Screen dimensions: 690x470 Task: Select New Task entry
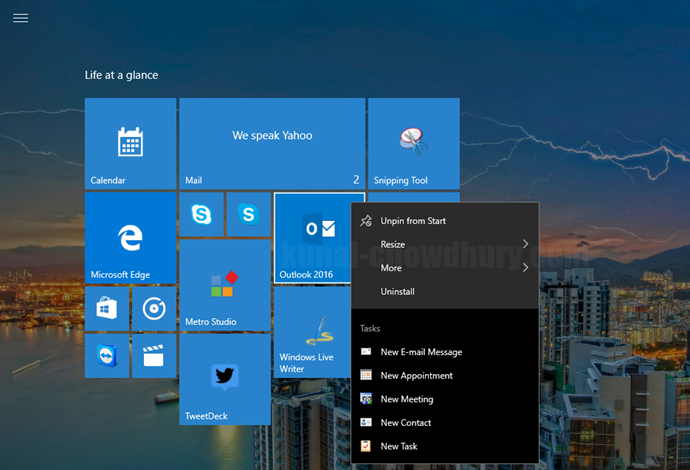coord(445,446)
